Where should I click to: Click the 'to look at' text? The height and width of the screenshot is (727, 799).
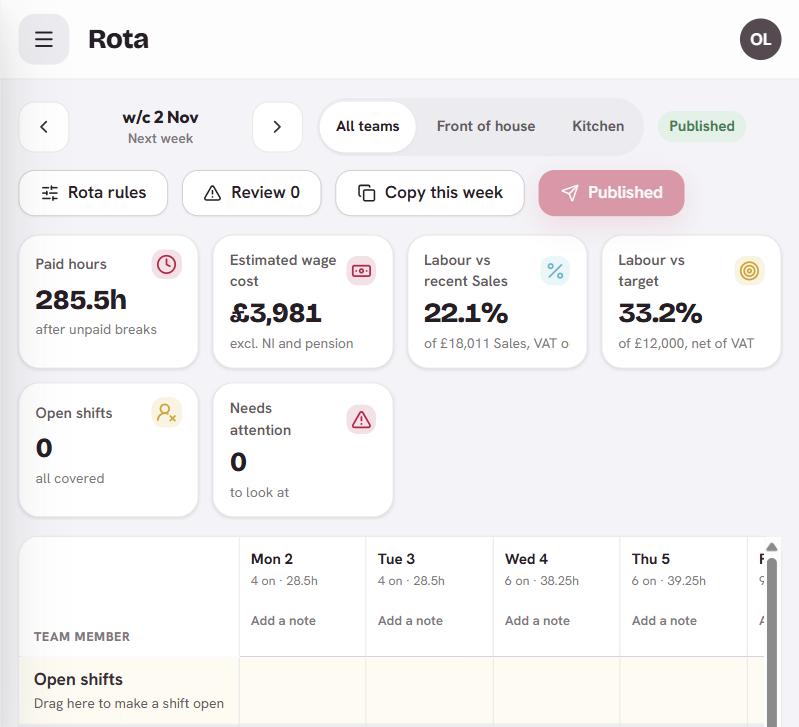coord(259,492)
